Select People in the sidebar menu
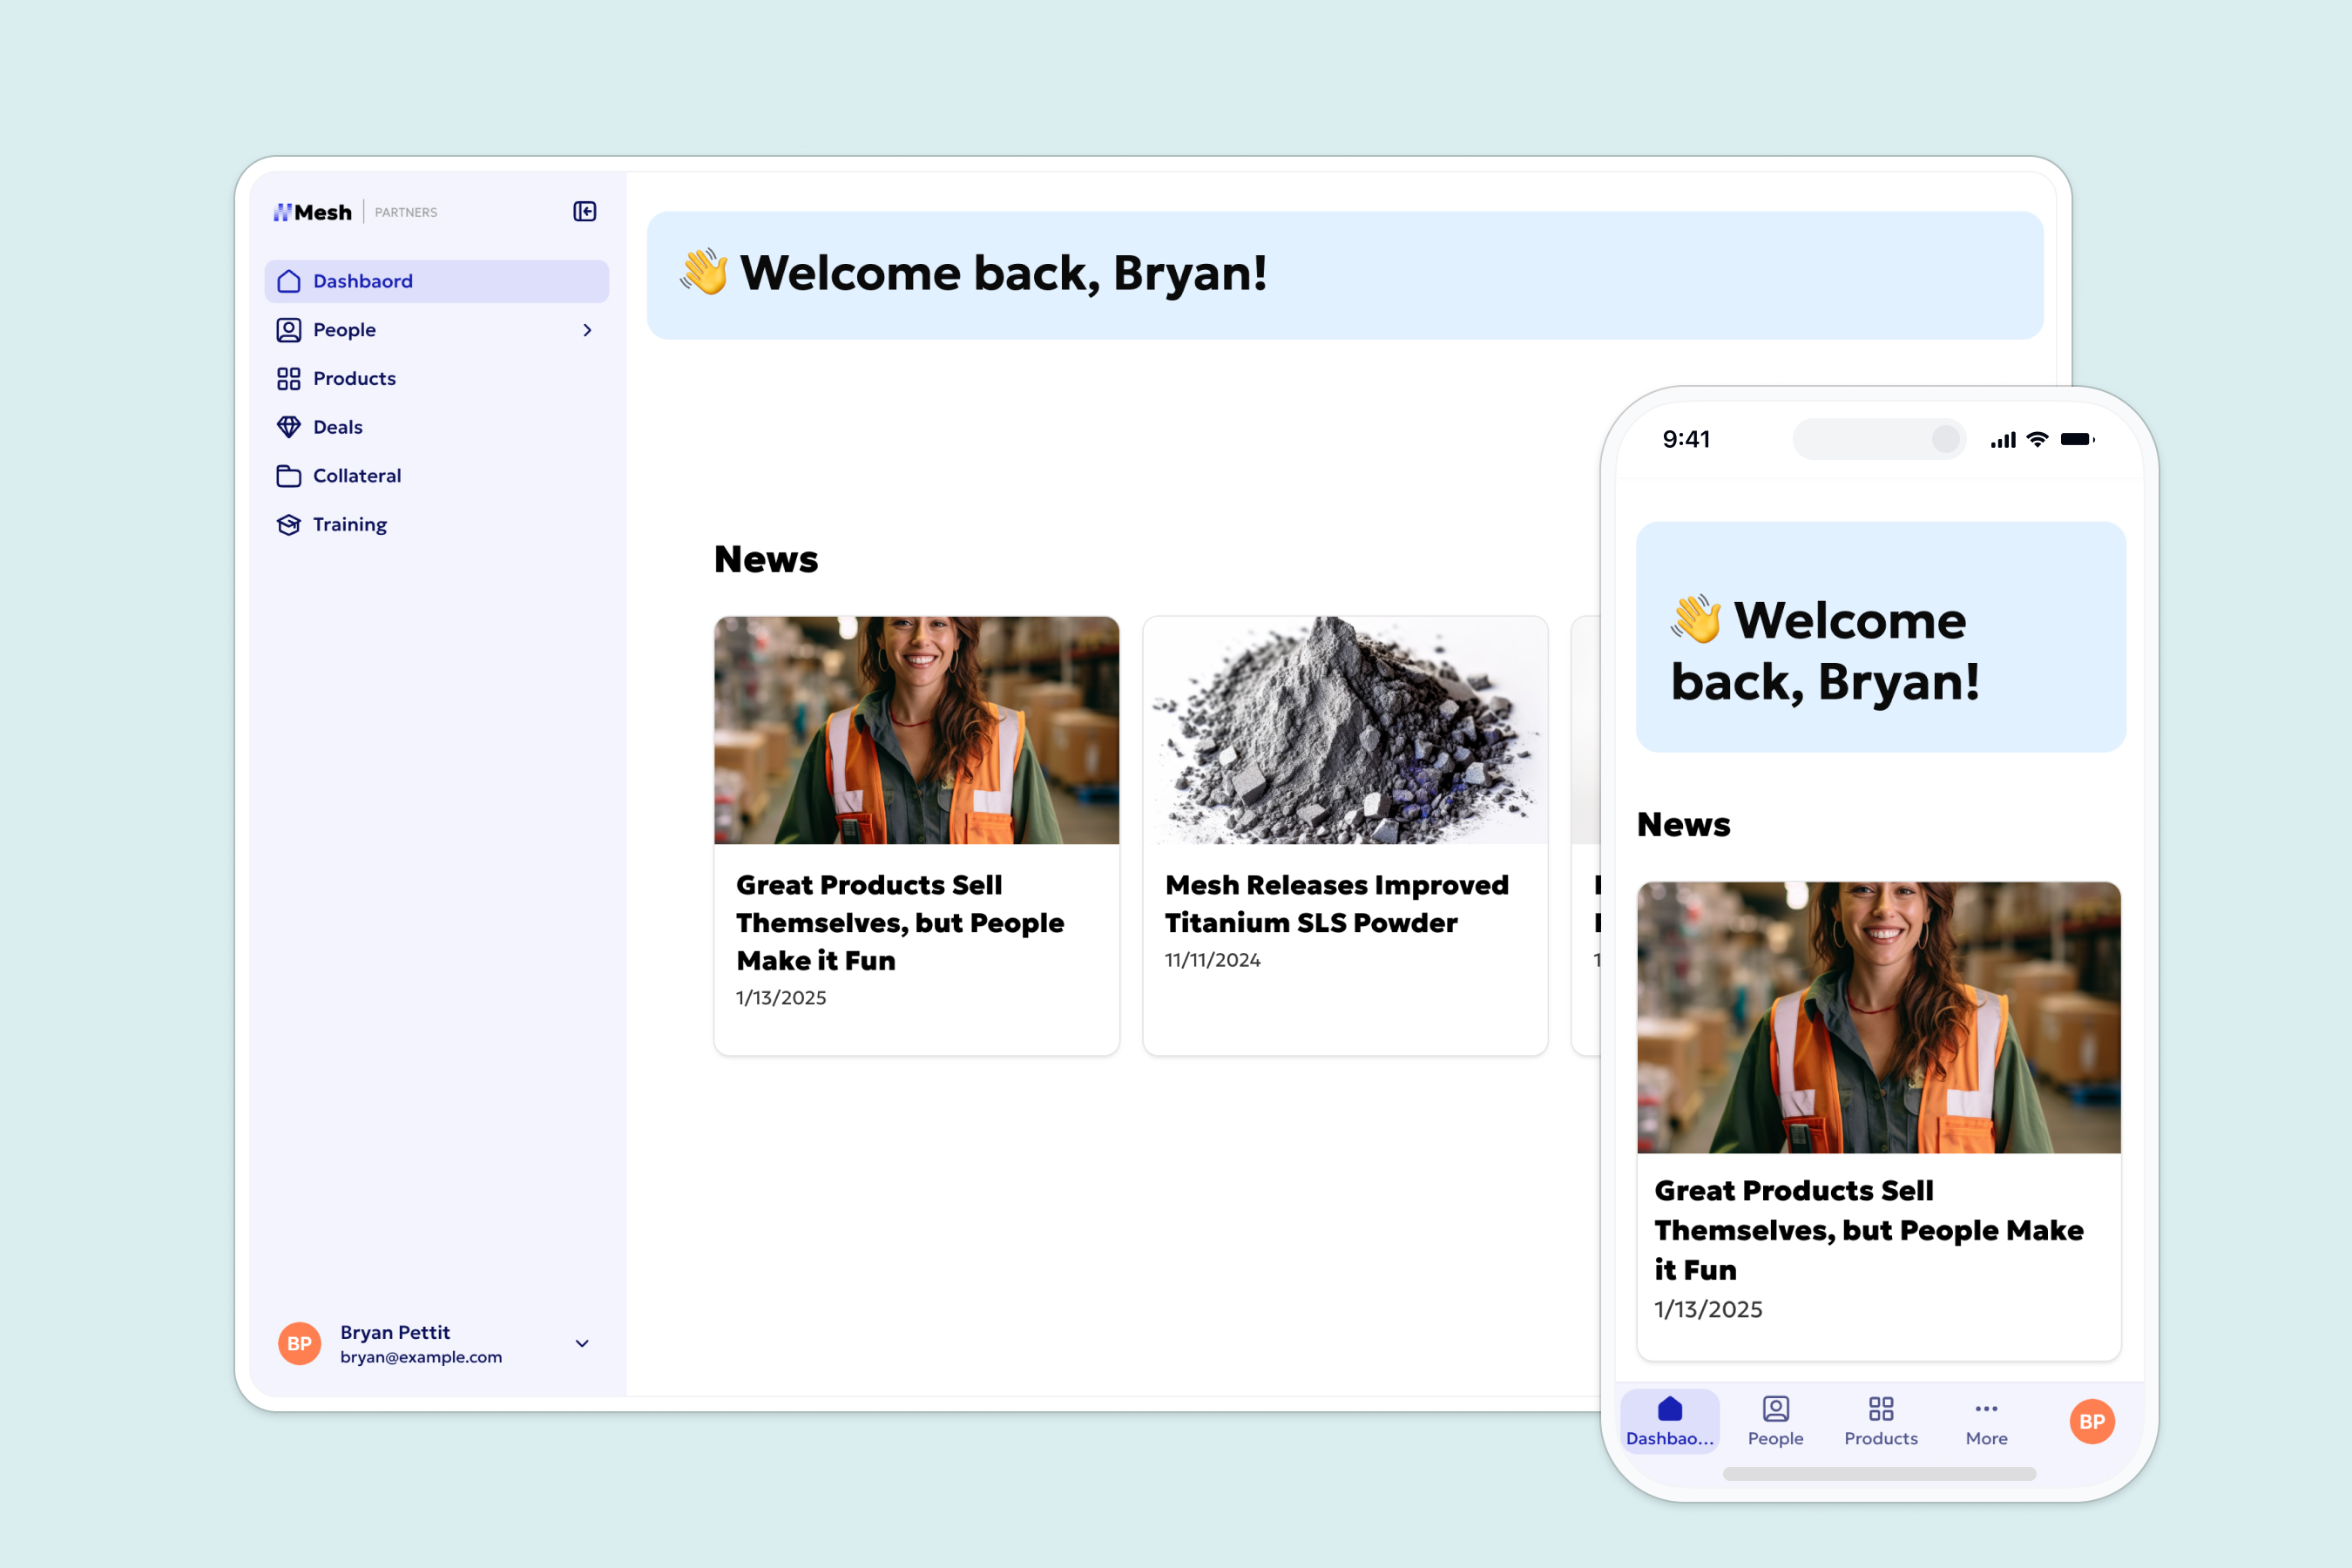Viewport: 2352px width, 1568px height. point(344,330)
